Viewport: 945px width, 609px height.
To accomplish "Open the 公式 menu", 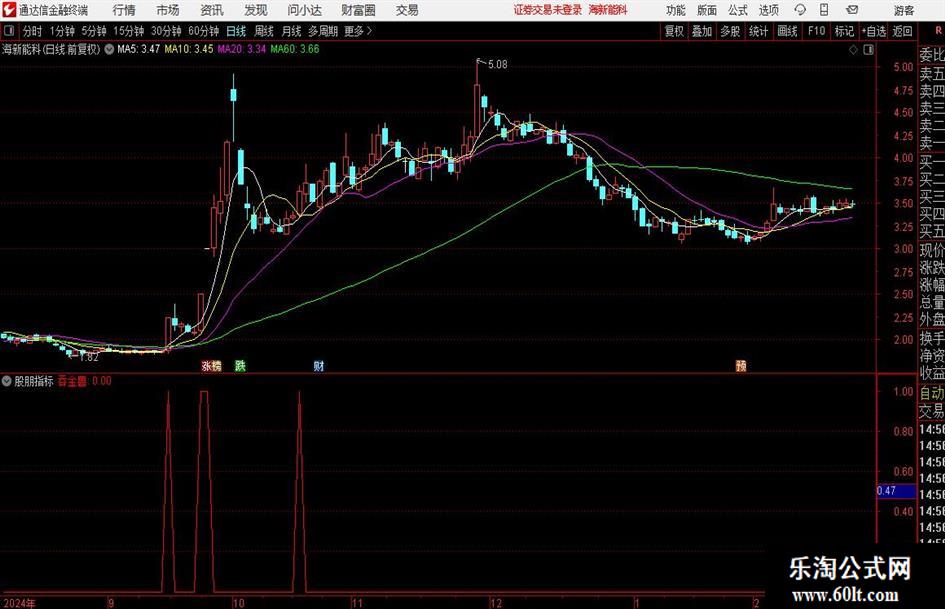I will pyautogui.click(x=738, y=10).
